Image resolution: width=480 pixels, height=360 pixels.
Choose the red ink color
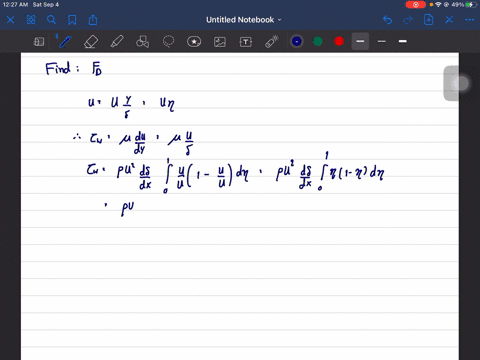(339, 41)
